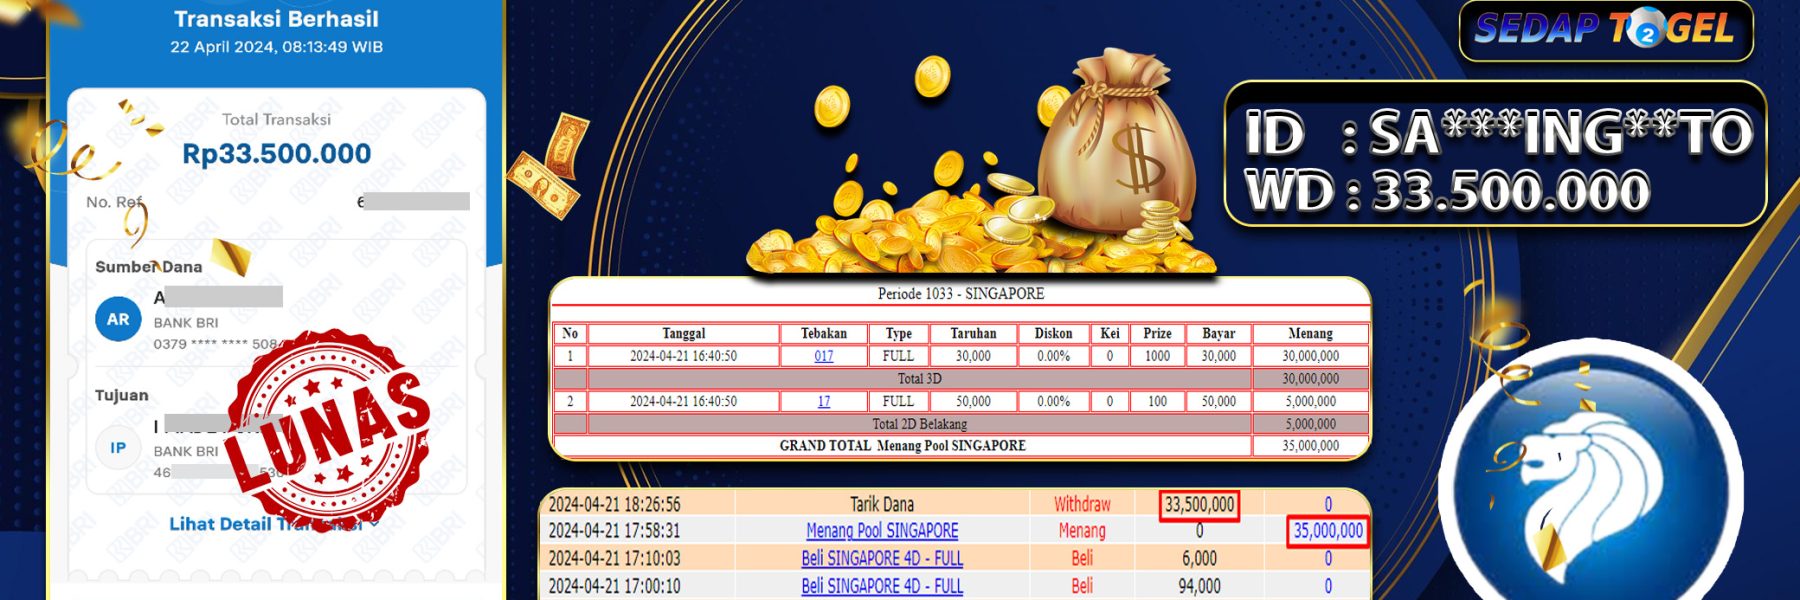Click the 35,000,000 grand total value
The height and width of the screenshot is (600, 1800).
1310,446
